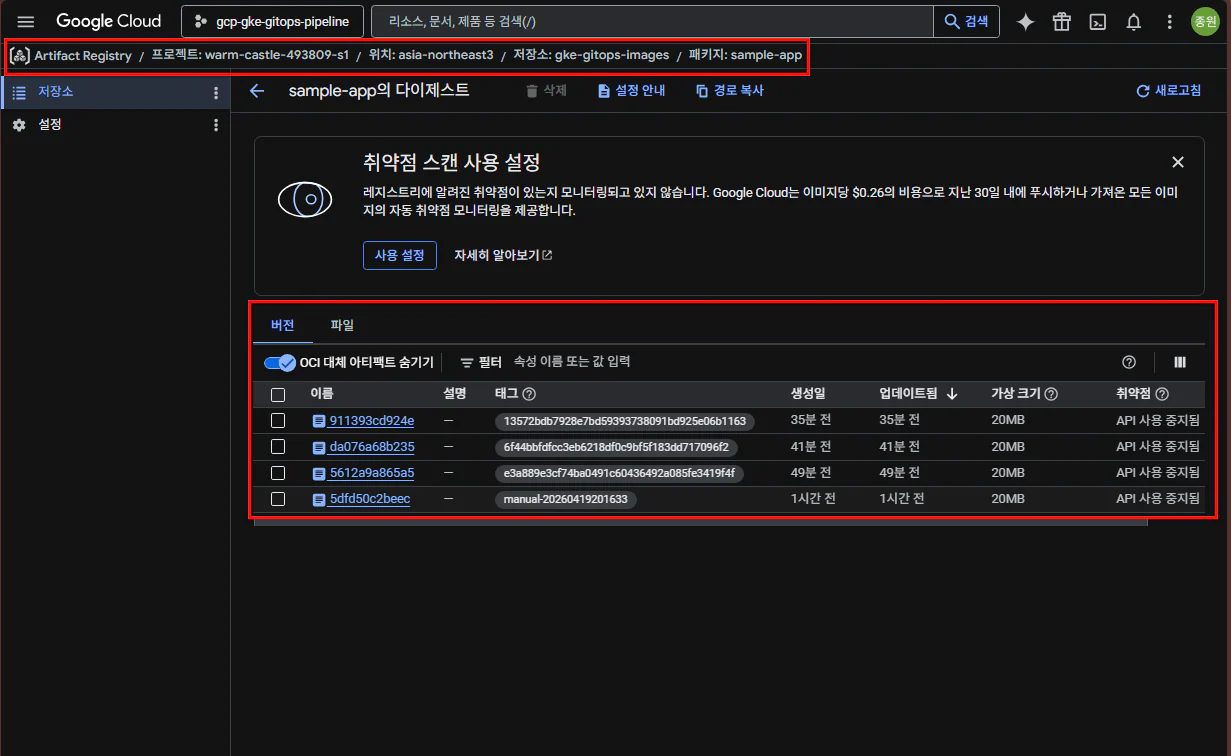Click the 프로젝트: warm-castle-493809-s1 breadcrumb
1231x756 pixels.
(250, 56)
